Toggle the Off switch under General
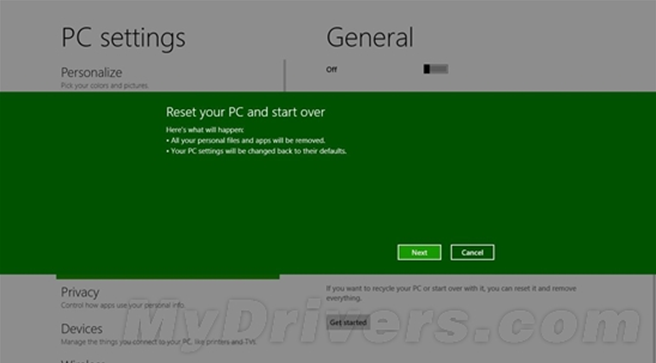Image resolution: width=656 pixels, height=363 pixels. point(436,69)
